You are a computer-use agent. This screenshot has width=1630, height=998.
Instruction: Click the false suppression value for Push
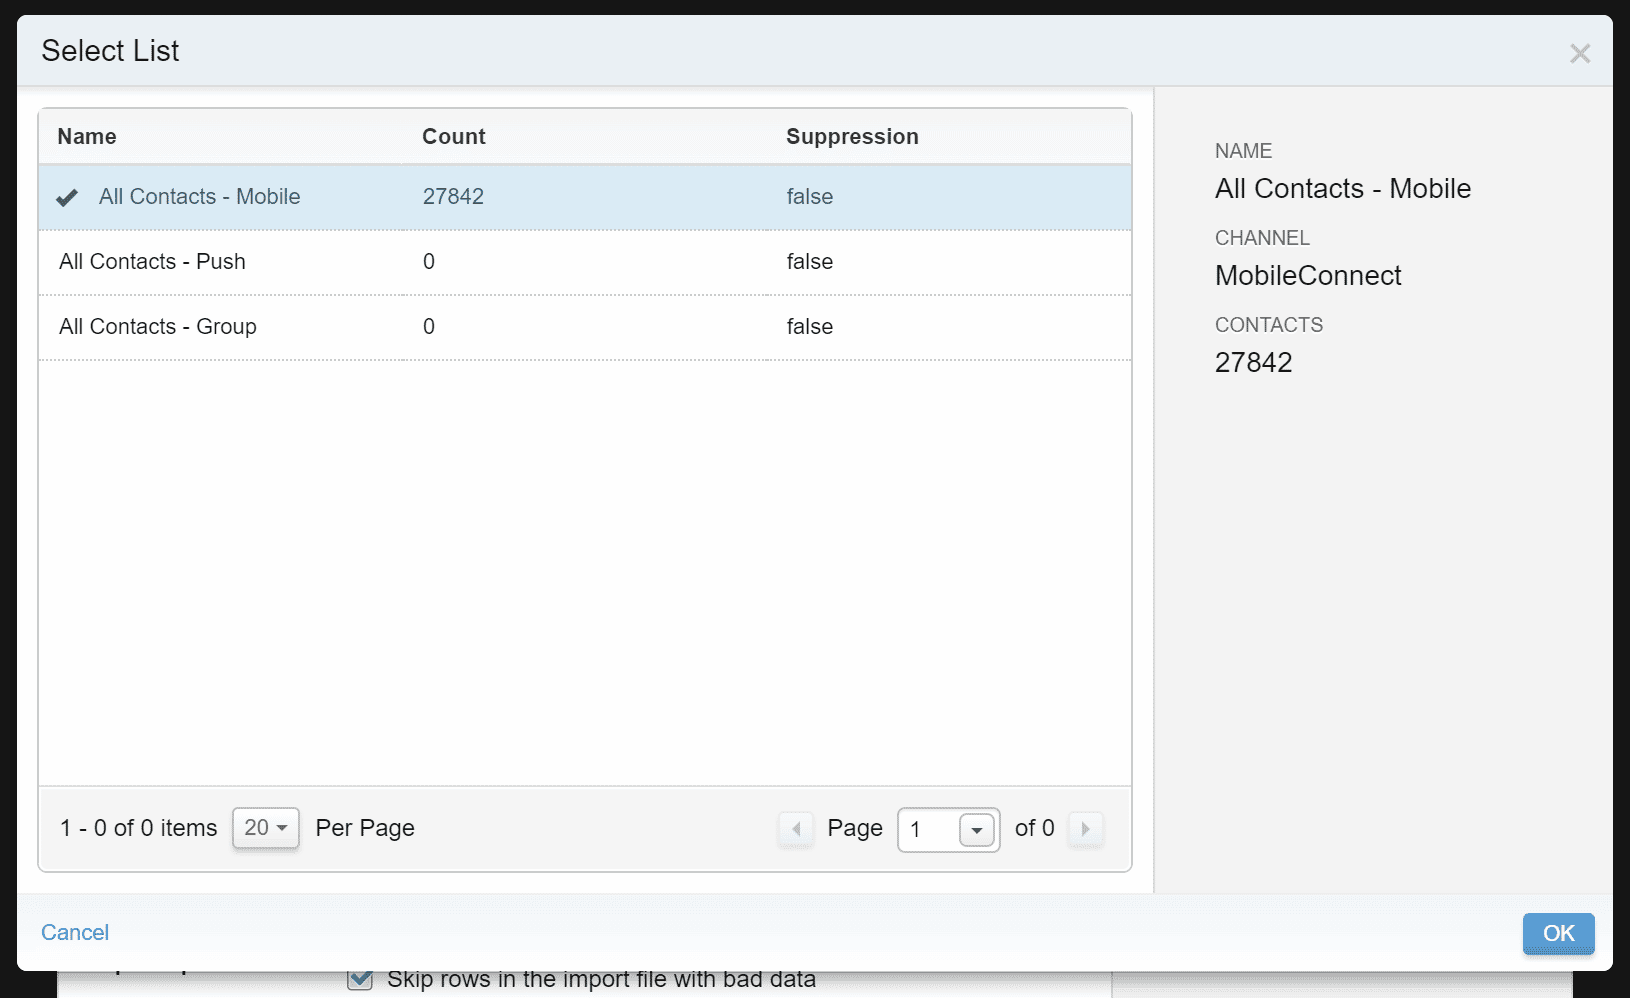click(x=809, y=262)
